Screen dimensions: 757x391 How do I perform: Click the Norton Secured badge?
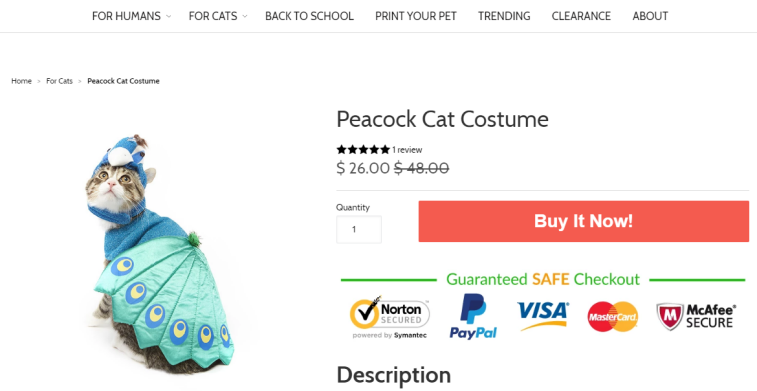[389, 317]
